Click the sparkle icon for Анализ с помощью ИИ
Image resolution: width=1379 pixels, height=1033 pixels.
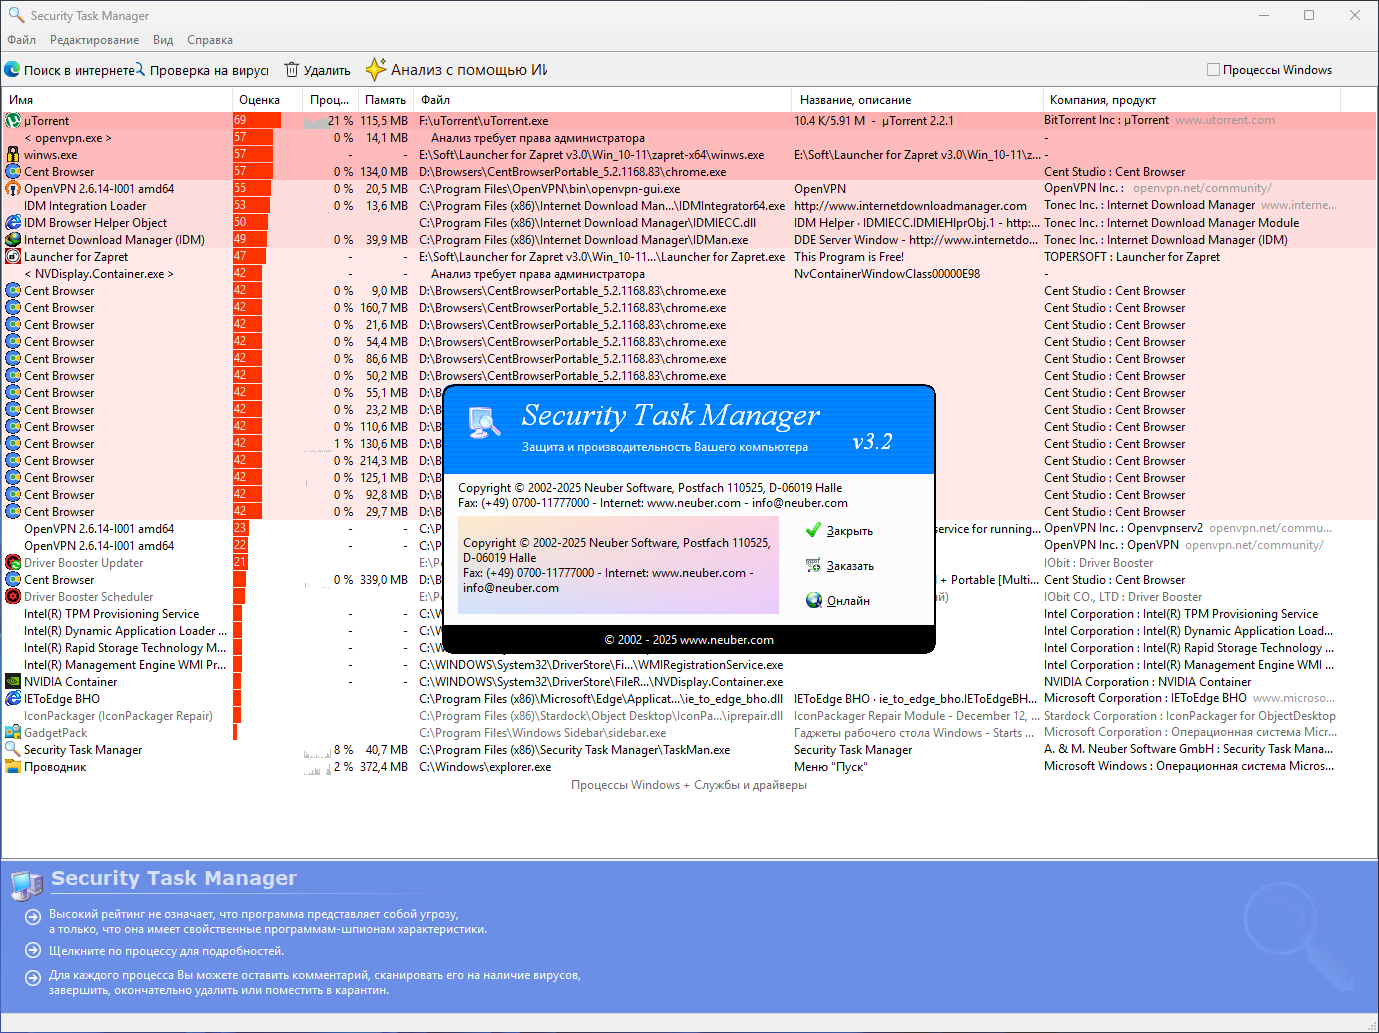pyautogui.click(x=376, y=69)
